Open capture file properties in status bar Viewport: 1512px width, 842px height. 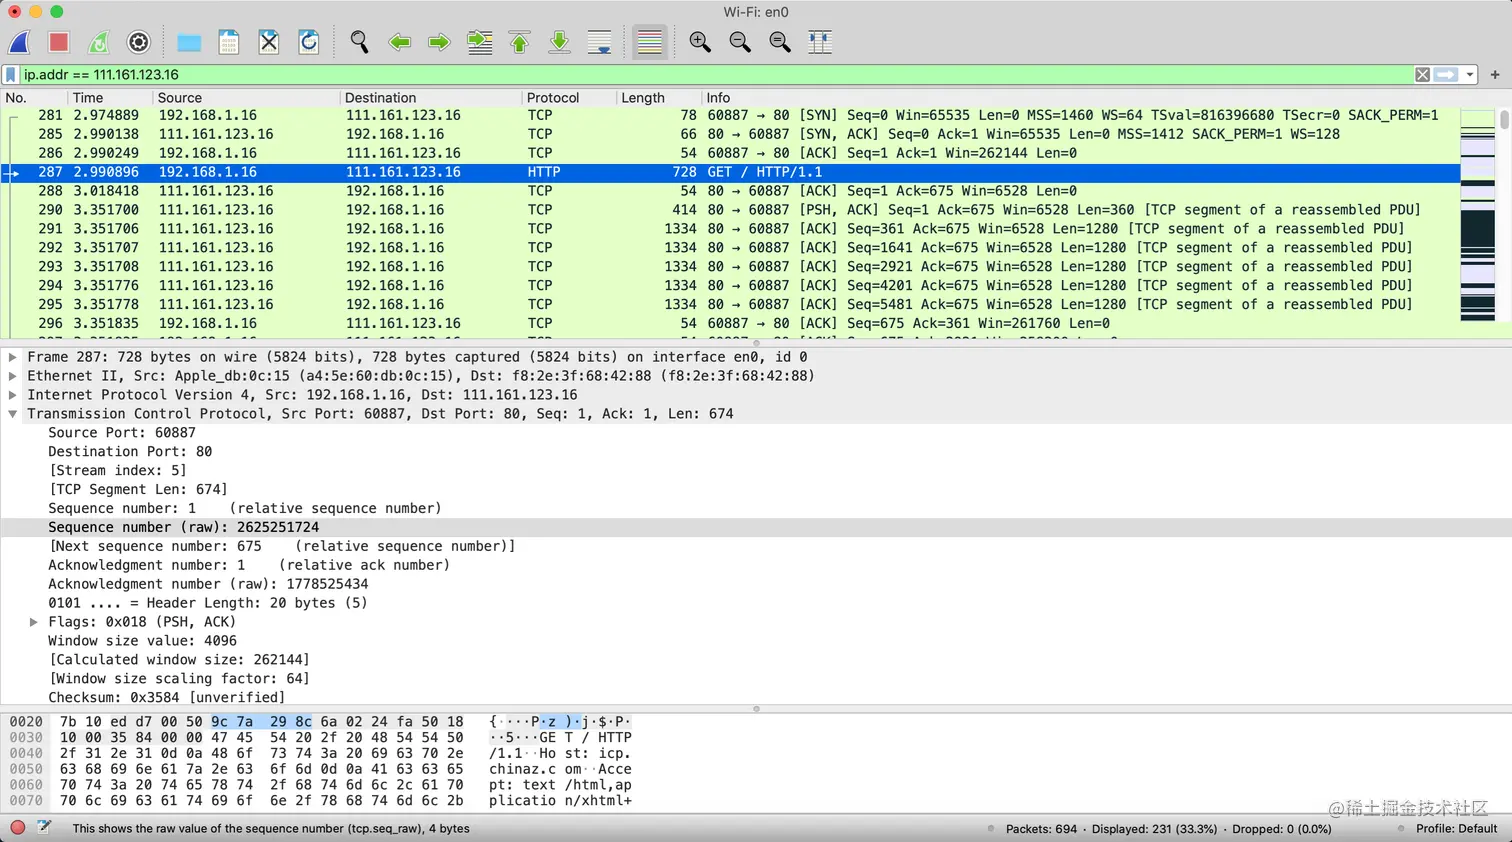(44, 828)
